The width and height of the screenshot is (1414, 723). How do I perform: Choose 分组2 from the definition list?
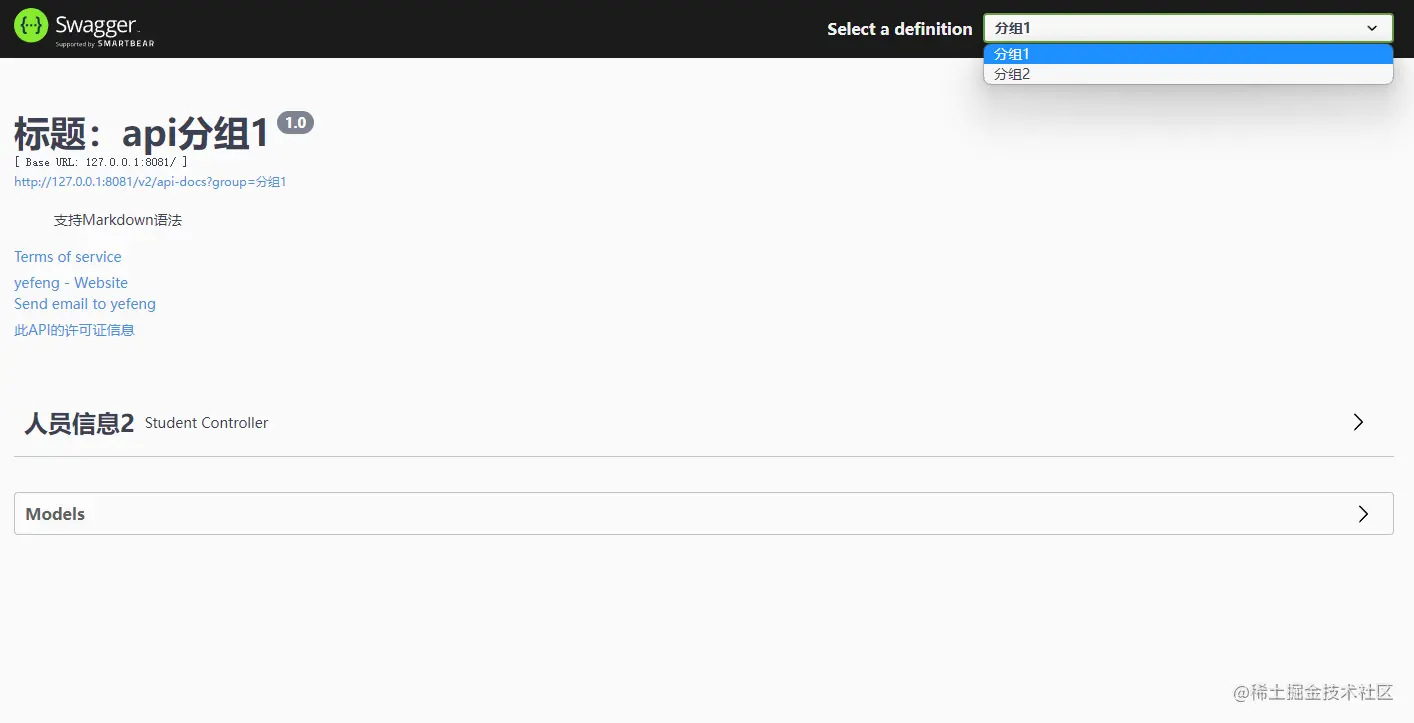pyautogui.click(x=1188, y=74)
